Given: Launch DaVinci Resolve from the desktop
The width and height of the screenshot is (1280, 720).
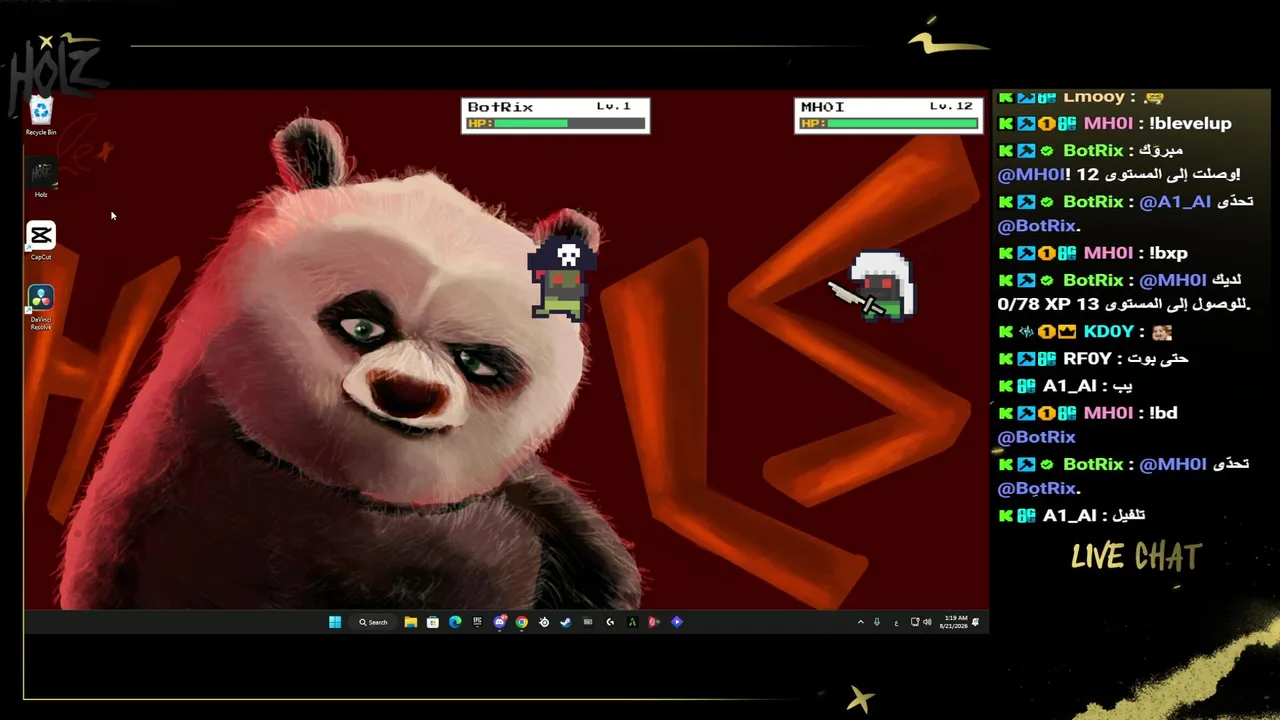Looking at the screenshot, I should point(41,307).
